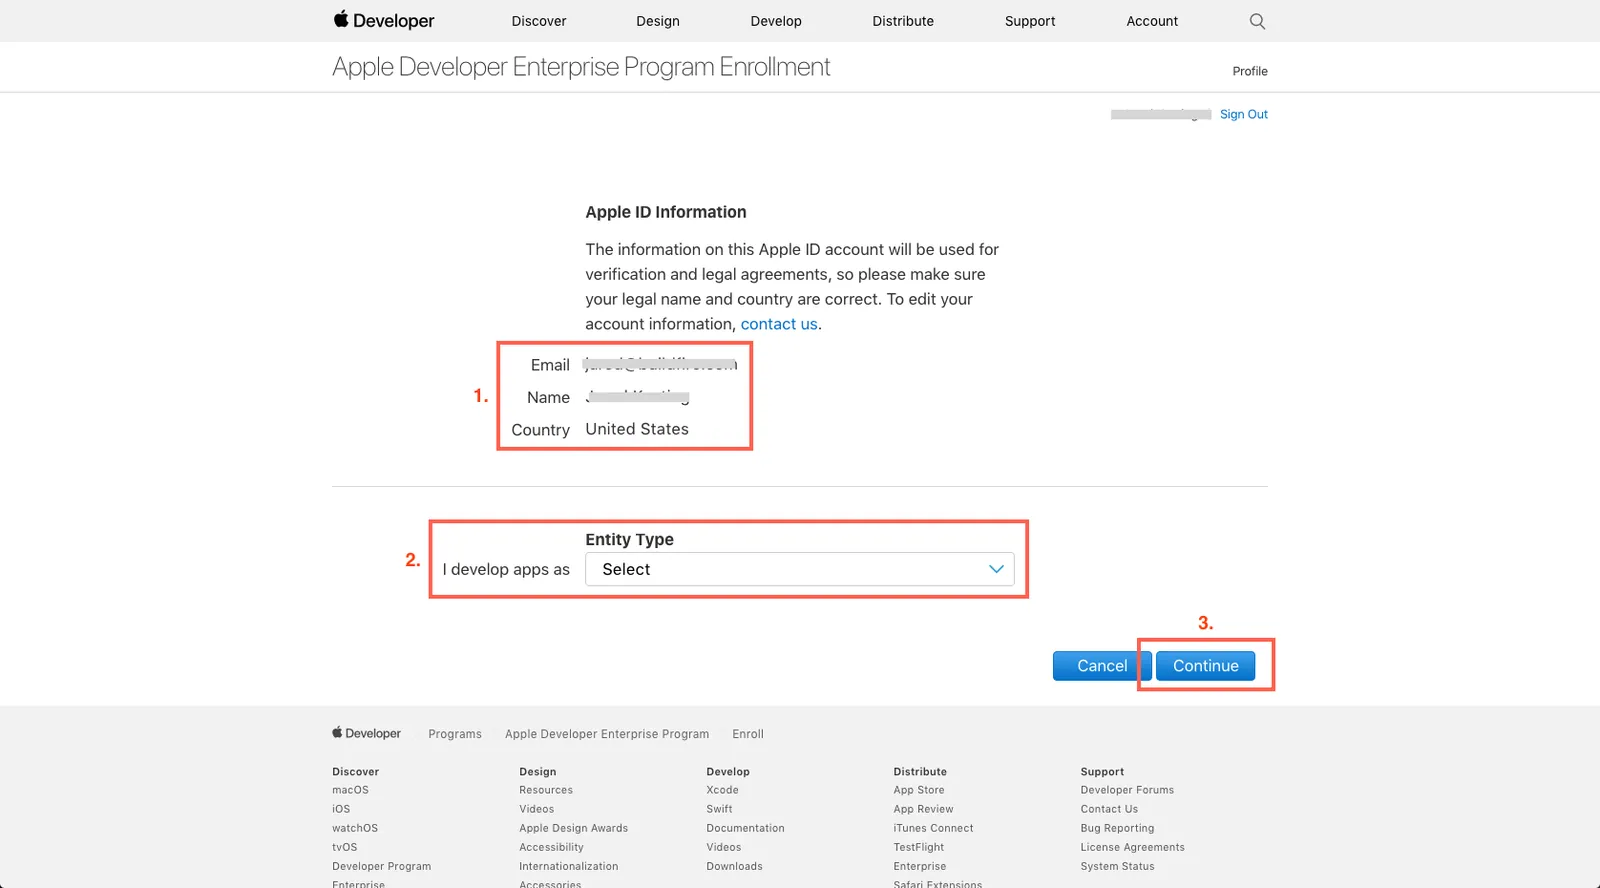Screen dimensions: 1600x888
Task: Click the Sign Out link
Action: [x=1244, y=114]
